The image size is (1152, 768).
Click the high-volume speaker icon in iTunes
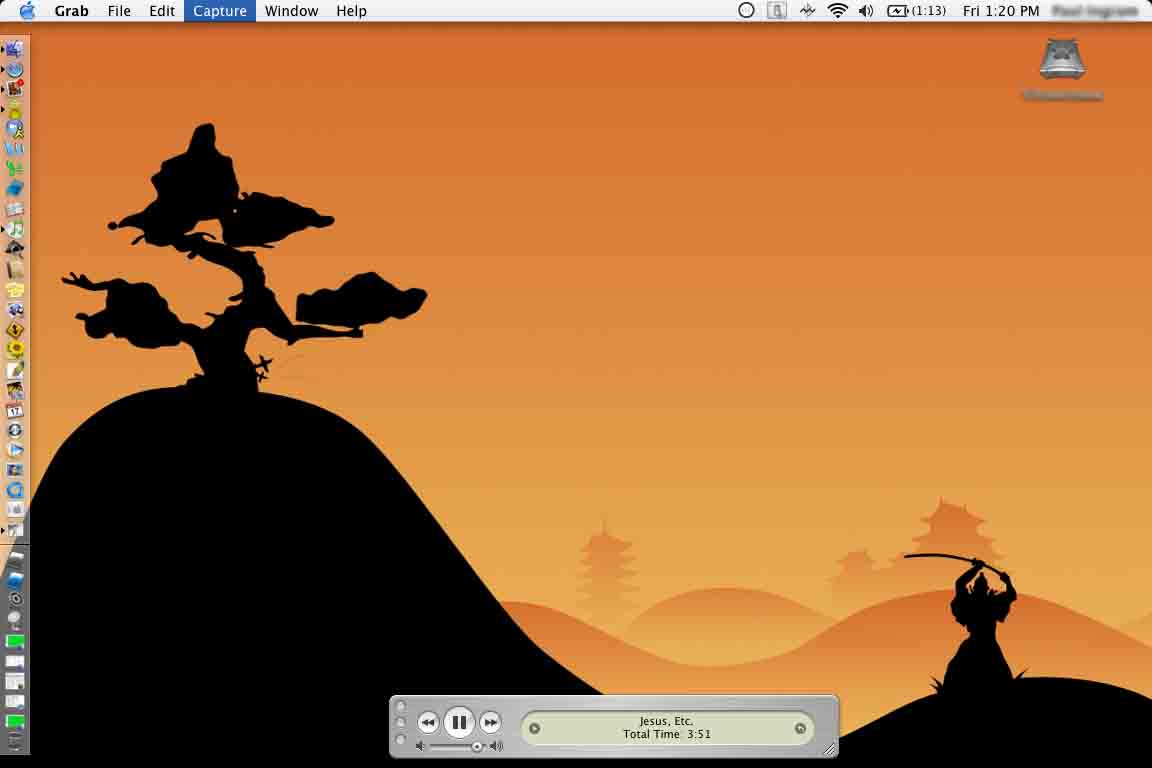click(497, 747)
